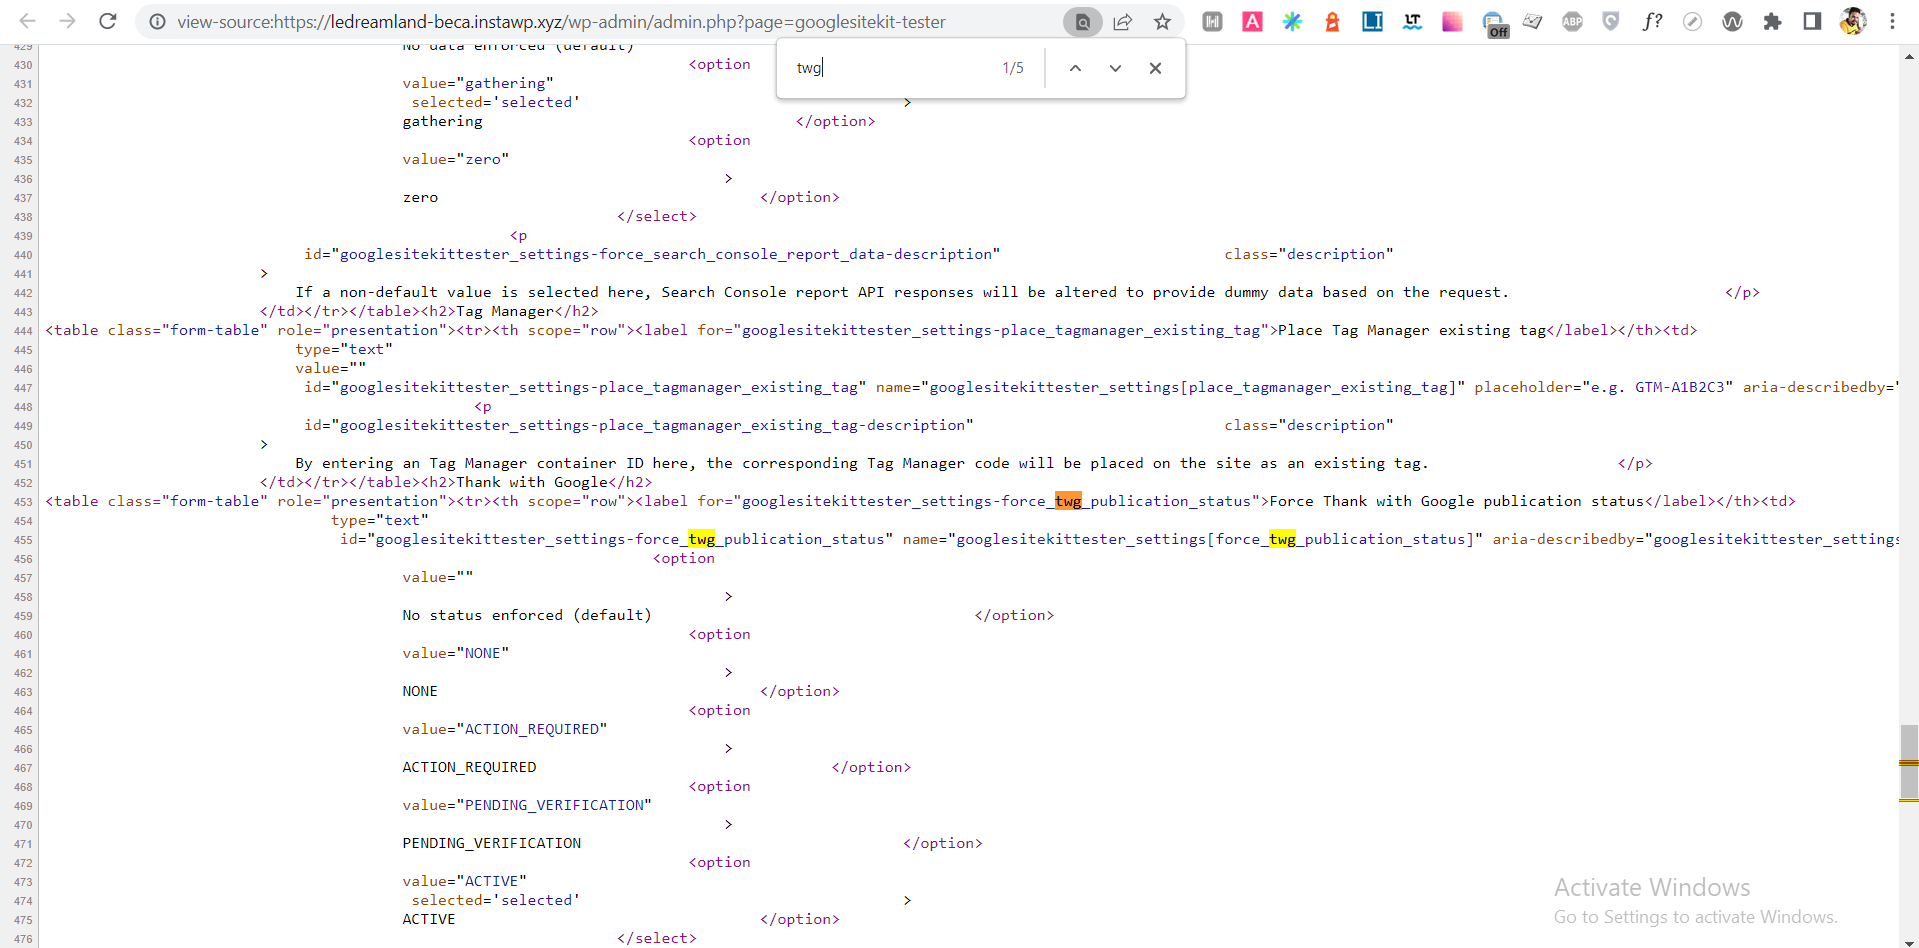Jump to the previous 'twg' match

1075,68
